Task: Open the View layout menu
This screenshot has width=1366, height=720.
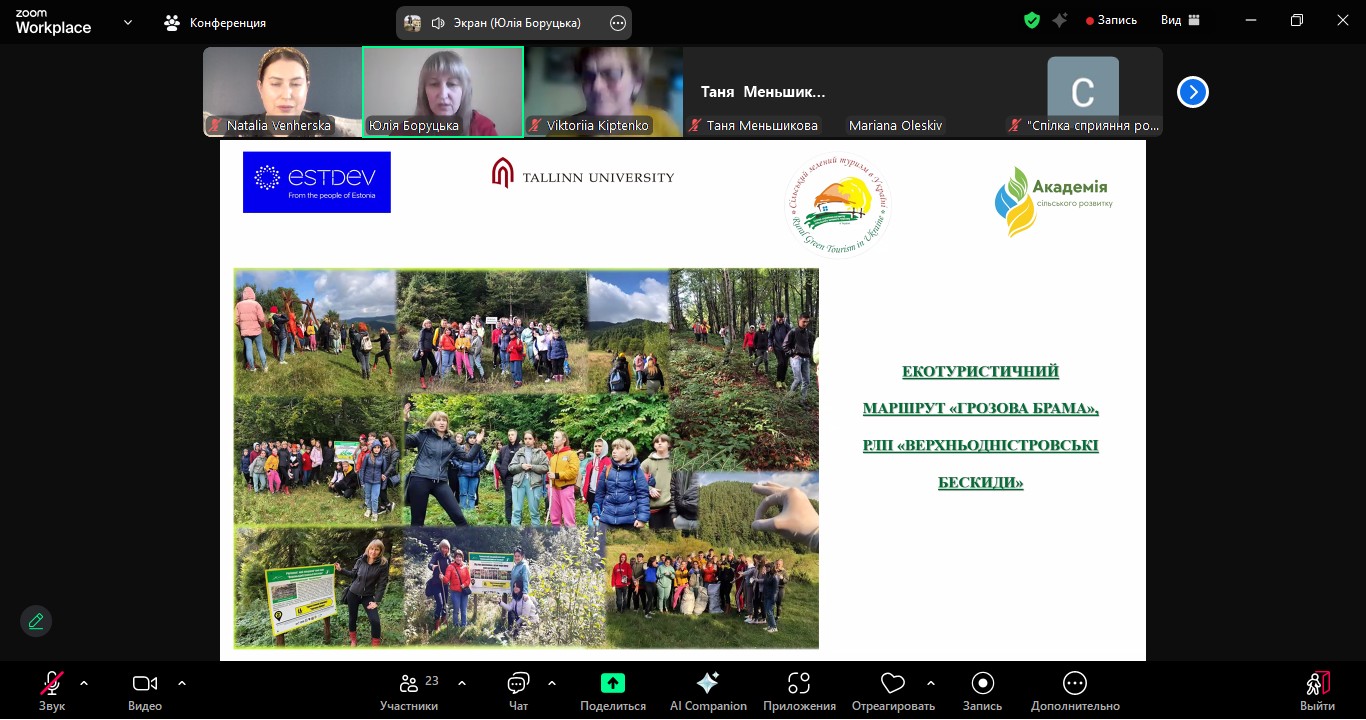Action: pos(1180,20)
